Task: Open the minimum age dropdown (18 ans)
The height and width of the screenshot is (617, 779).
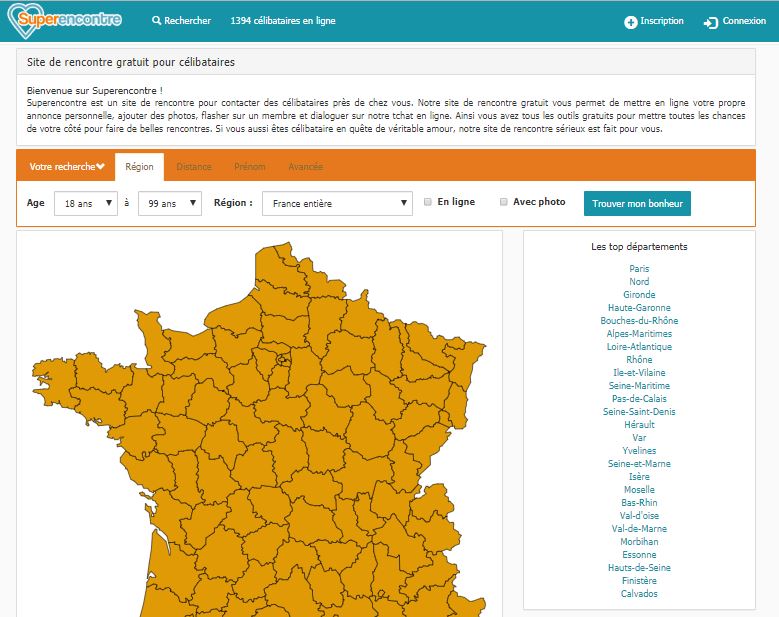Action: click(86, 203)
